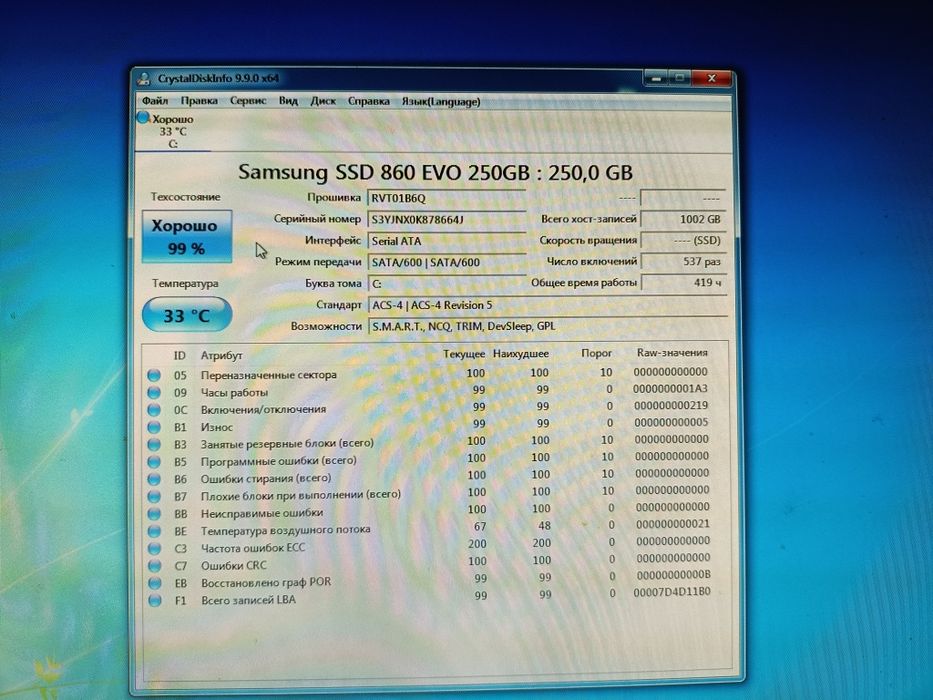
Task: Click the Режим передачи field SATA/600
Action: [x=447, y=262]
